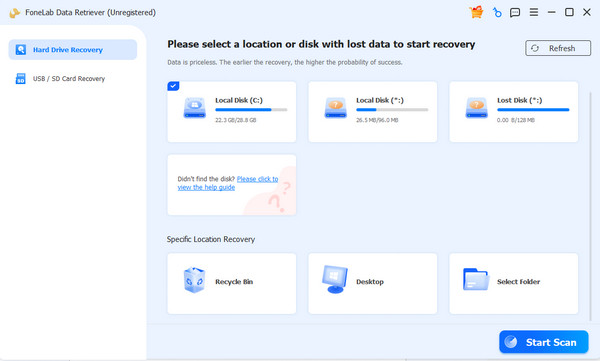Viewport: 600px width, 361px height.
Task: Click the Recycle Bin icon
Action: [x=194, y=281]
